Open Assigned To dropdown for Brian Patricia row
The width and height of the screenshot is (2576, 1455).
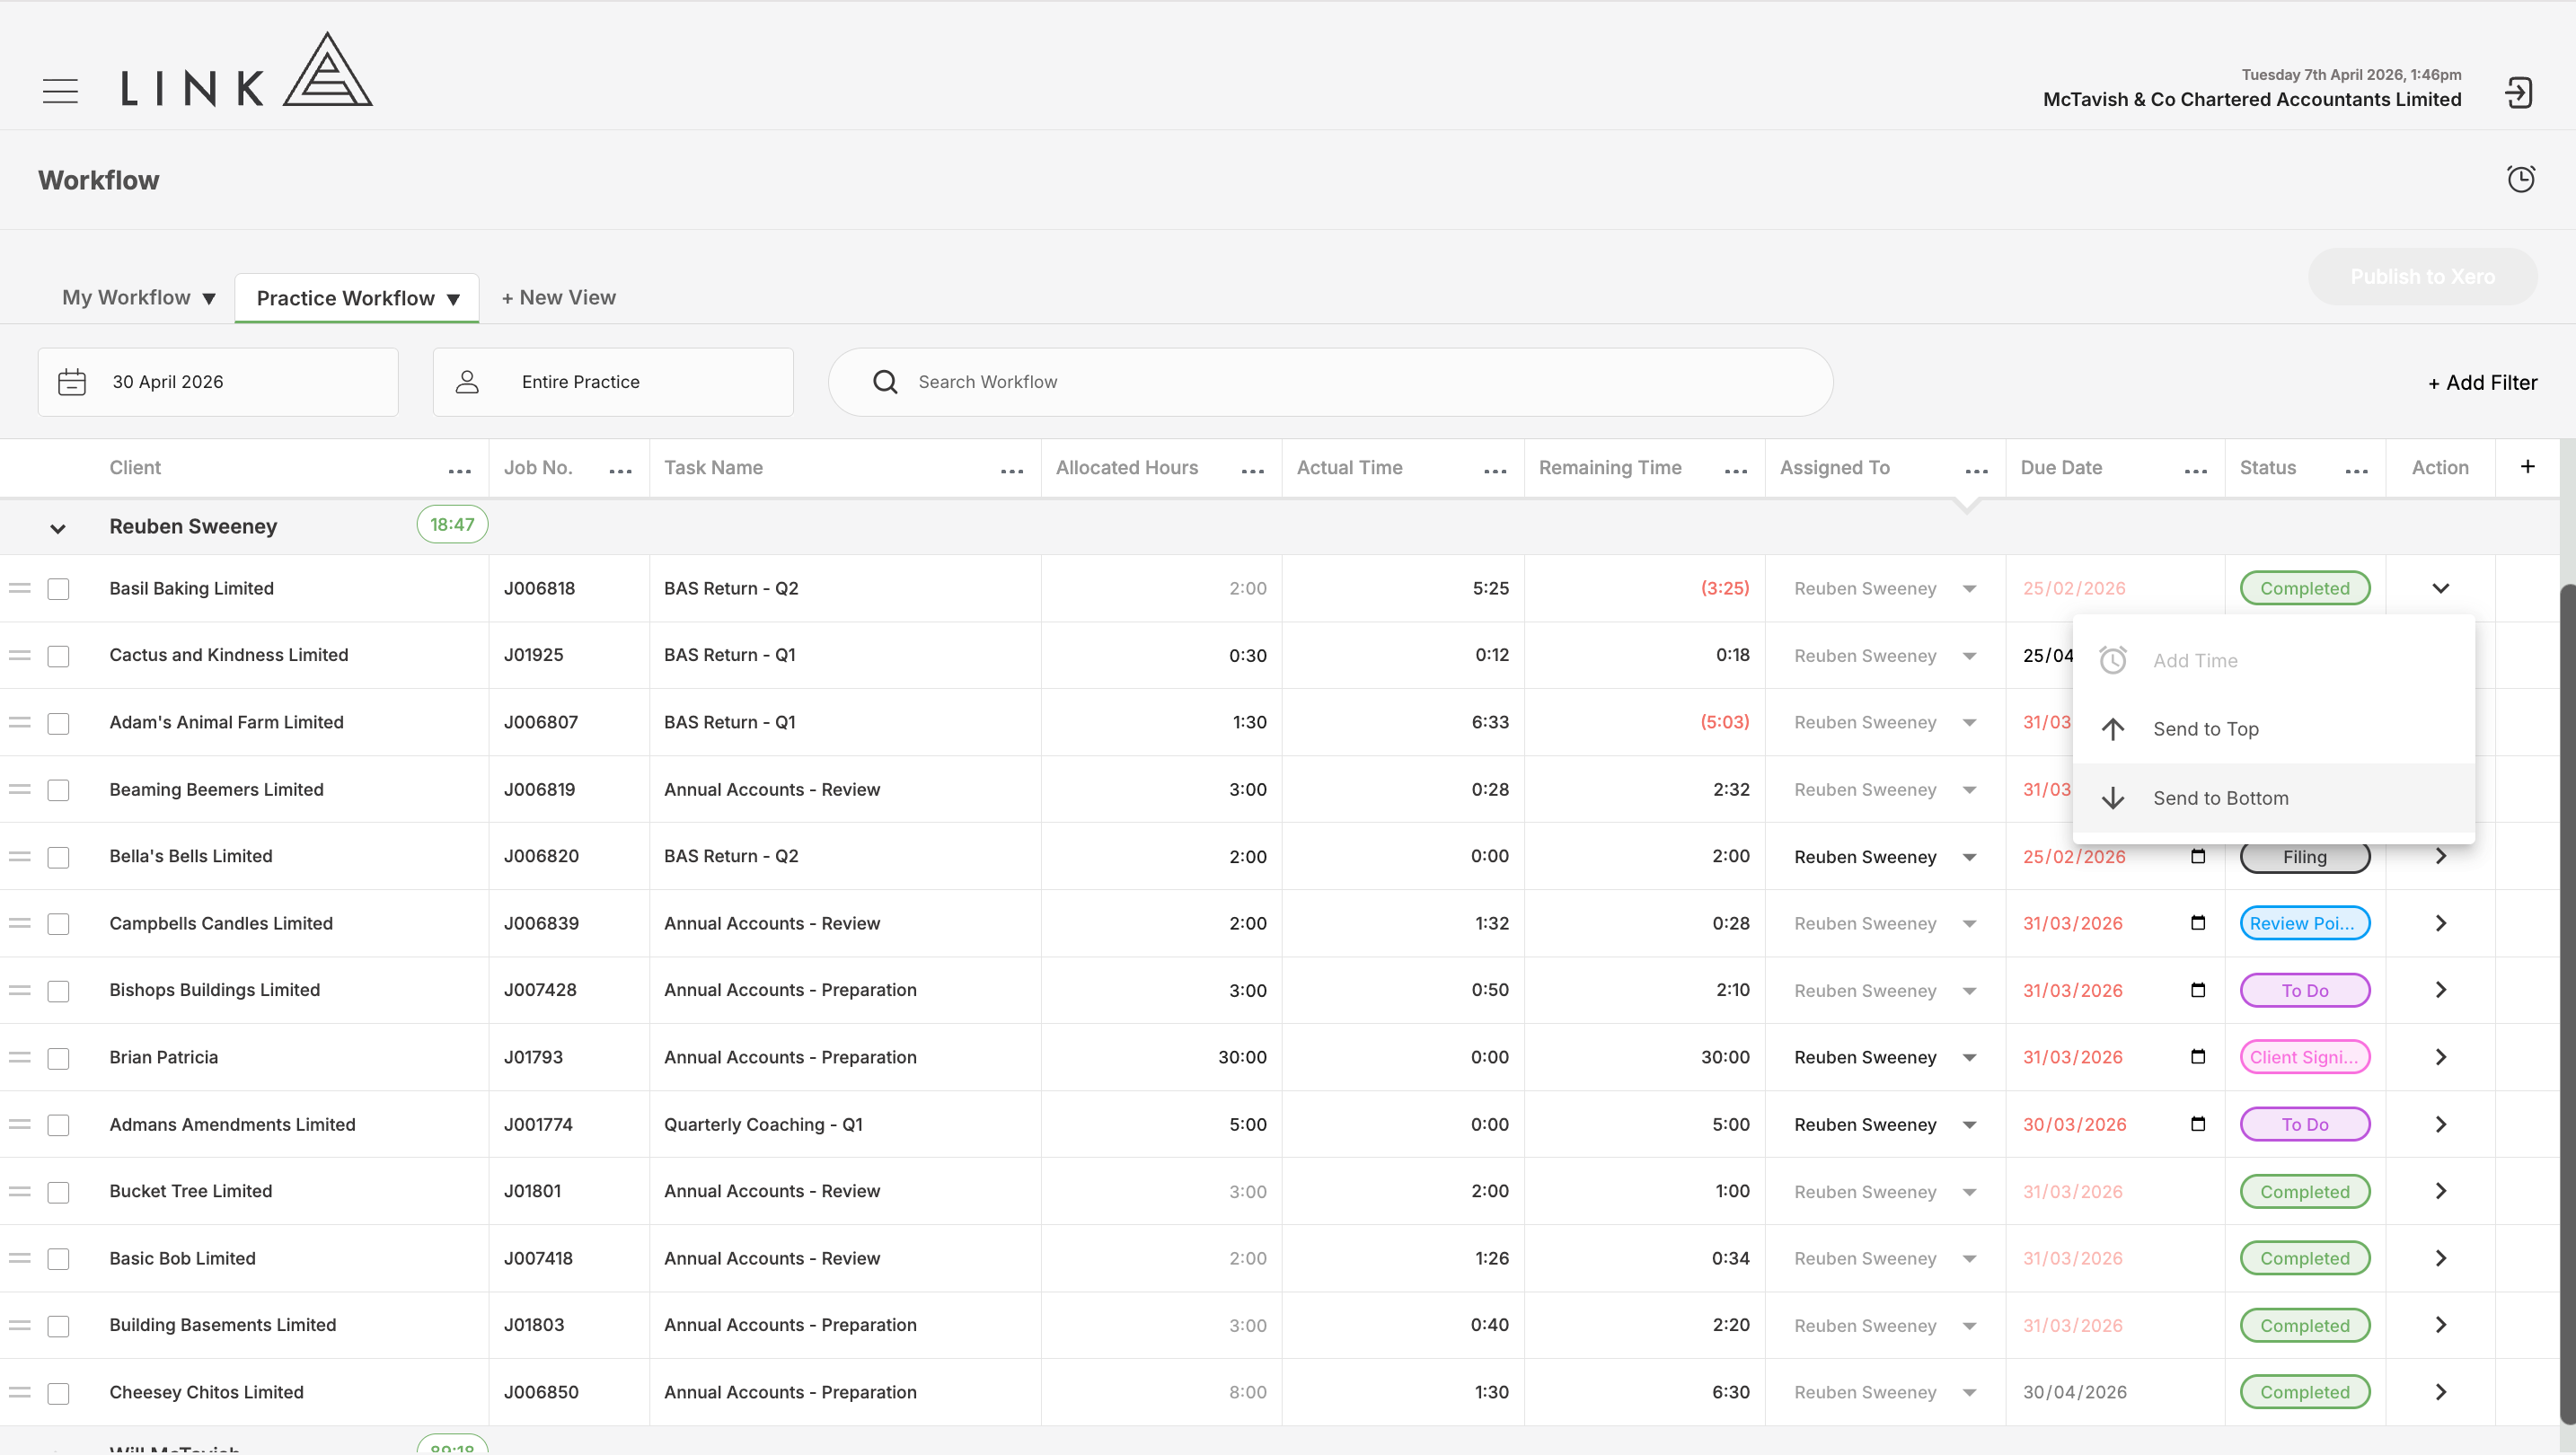click(1969, 1058)
